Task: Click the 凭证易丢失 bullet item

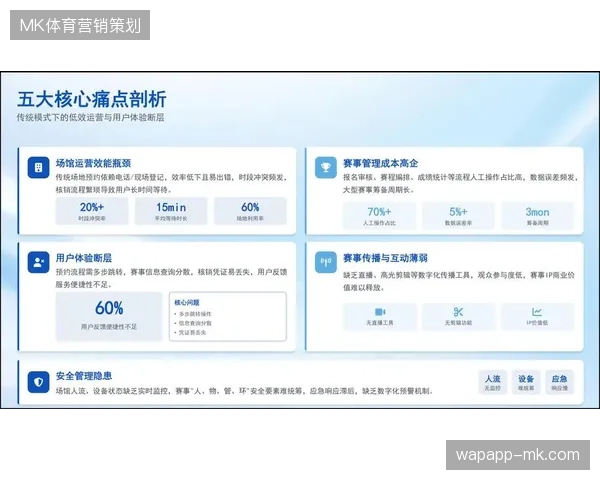Action: click(190, 333)
